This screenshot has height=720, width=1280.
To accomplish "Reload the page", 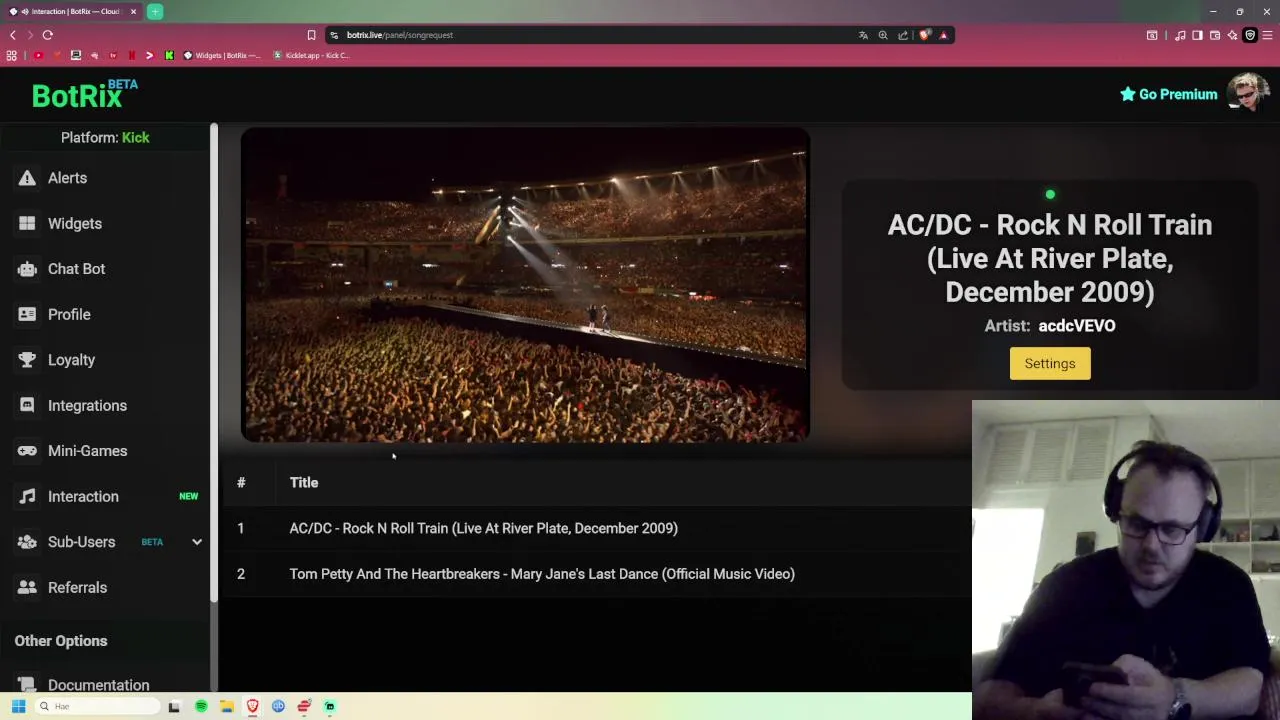I will pos(47,35).
